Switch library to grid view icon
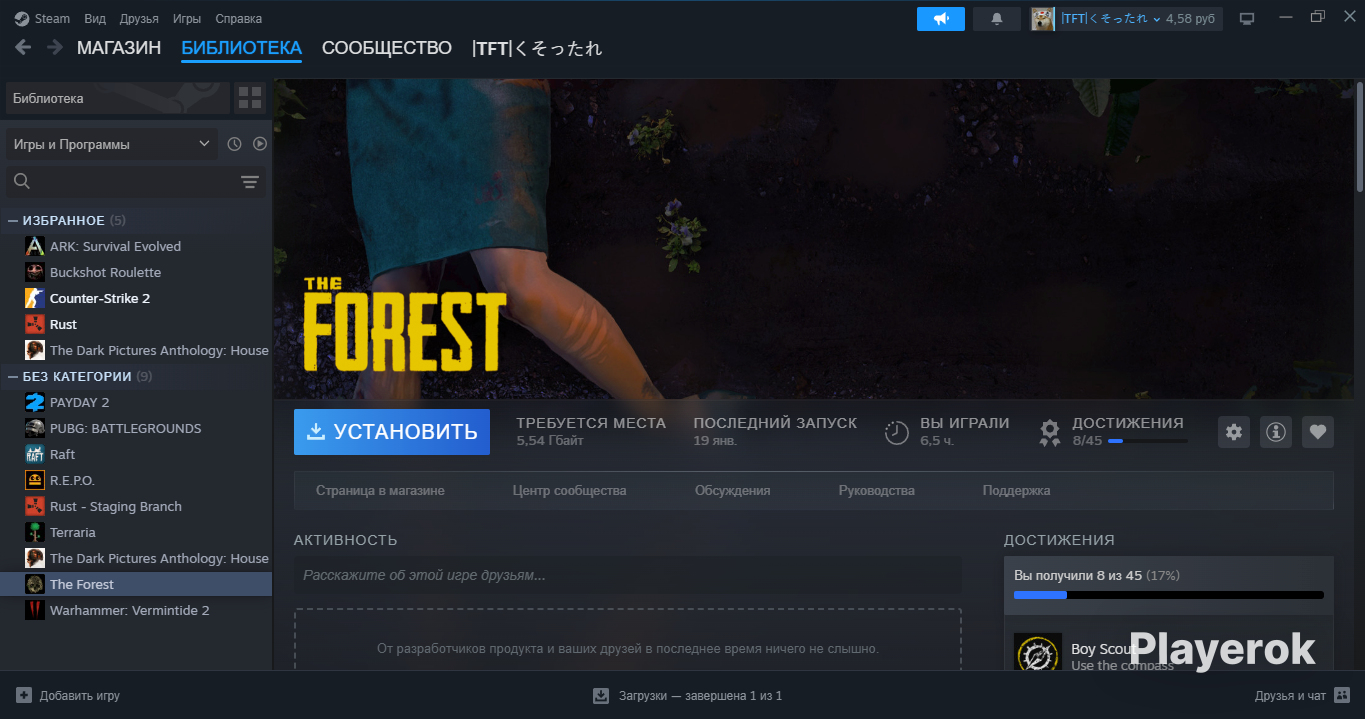The height and width of the screenshot is (719, 1365). tap(250, 98)
